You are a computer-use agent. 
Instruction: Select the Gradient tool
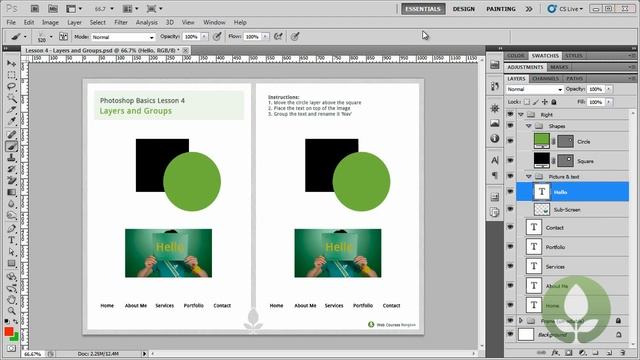point(11,192)
